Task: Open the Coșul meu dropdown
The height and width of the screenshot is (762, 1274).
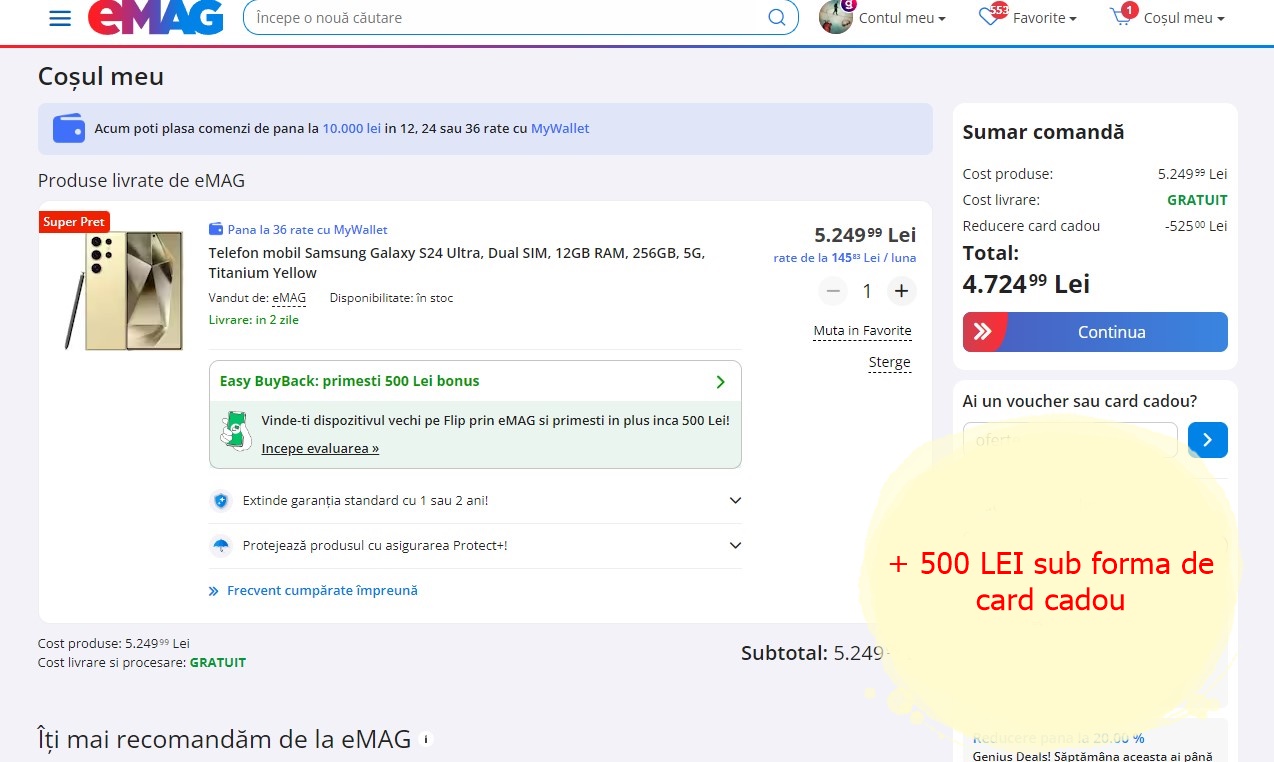Action: coord(1184,18)
